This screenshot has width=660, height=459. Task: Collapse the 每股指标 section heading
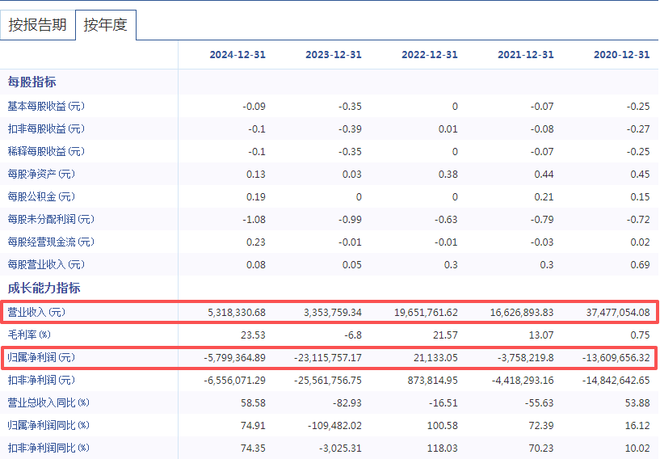(x=32, y=82)
